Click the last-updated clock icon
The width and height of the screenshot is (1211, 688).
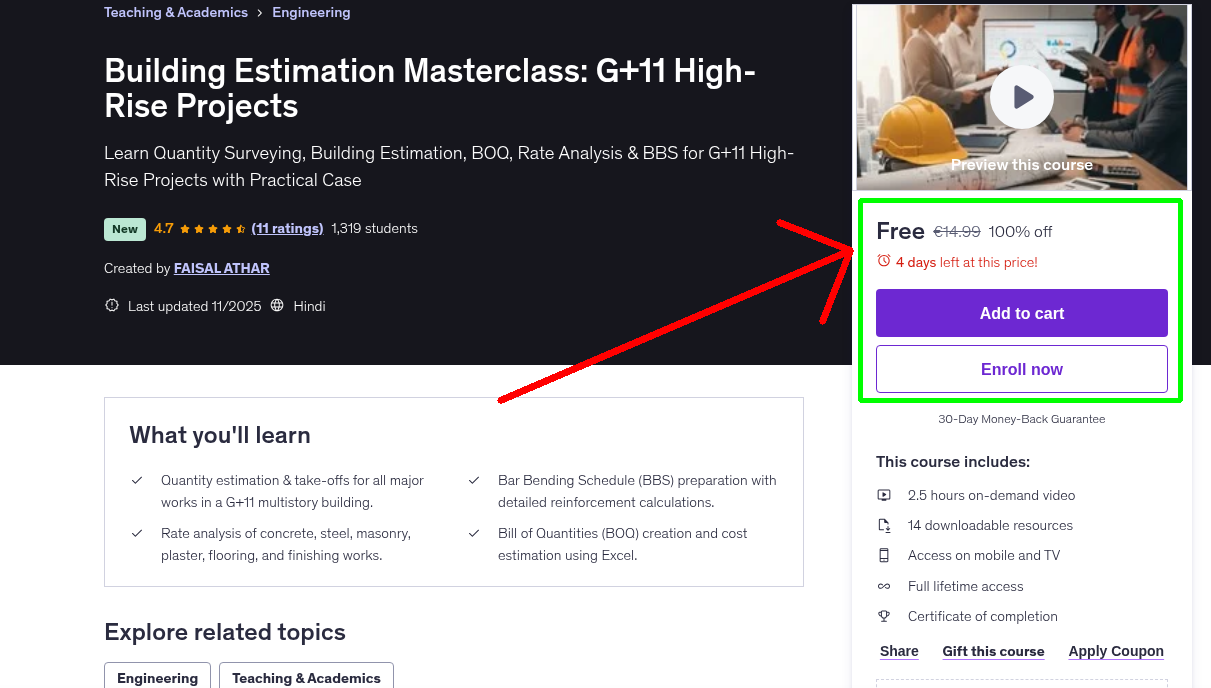[111, 305]
